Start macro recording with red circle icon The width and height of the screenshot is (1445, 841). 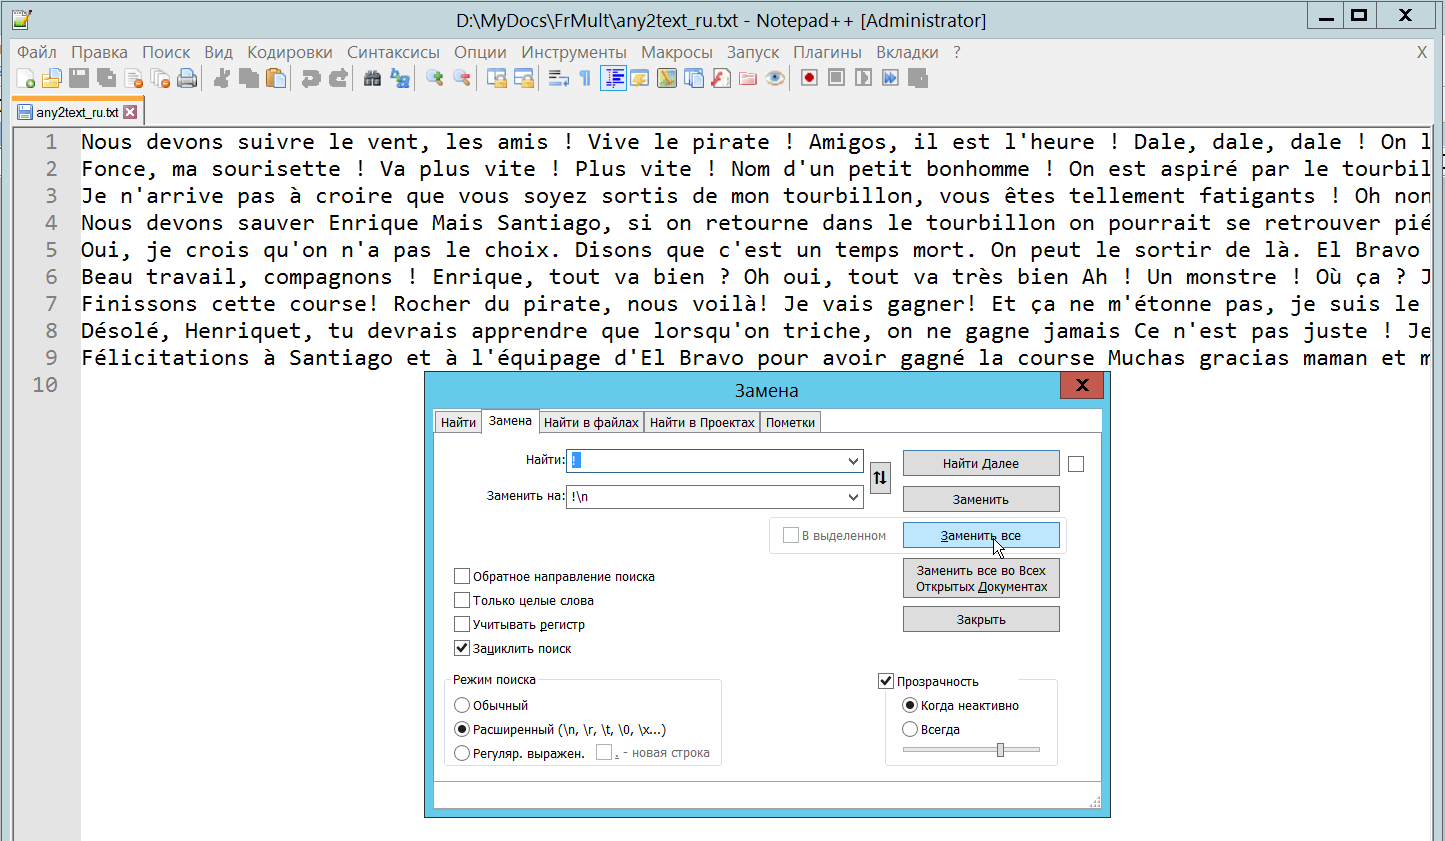point(809,78)
